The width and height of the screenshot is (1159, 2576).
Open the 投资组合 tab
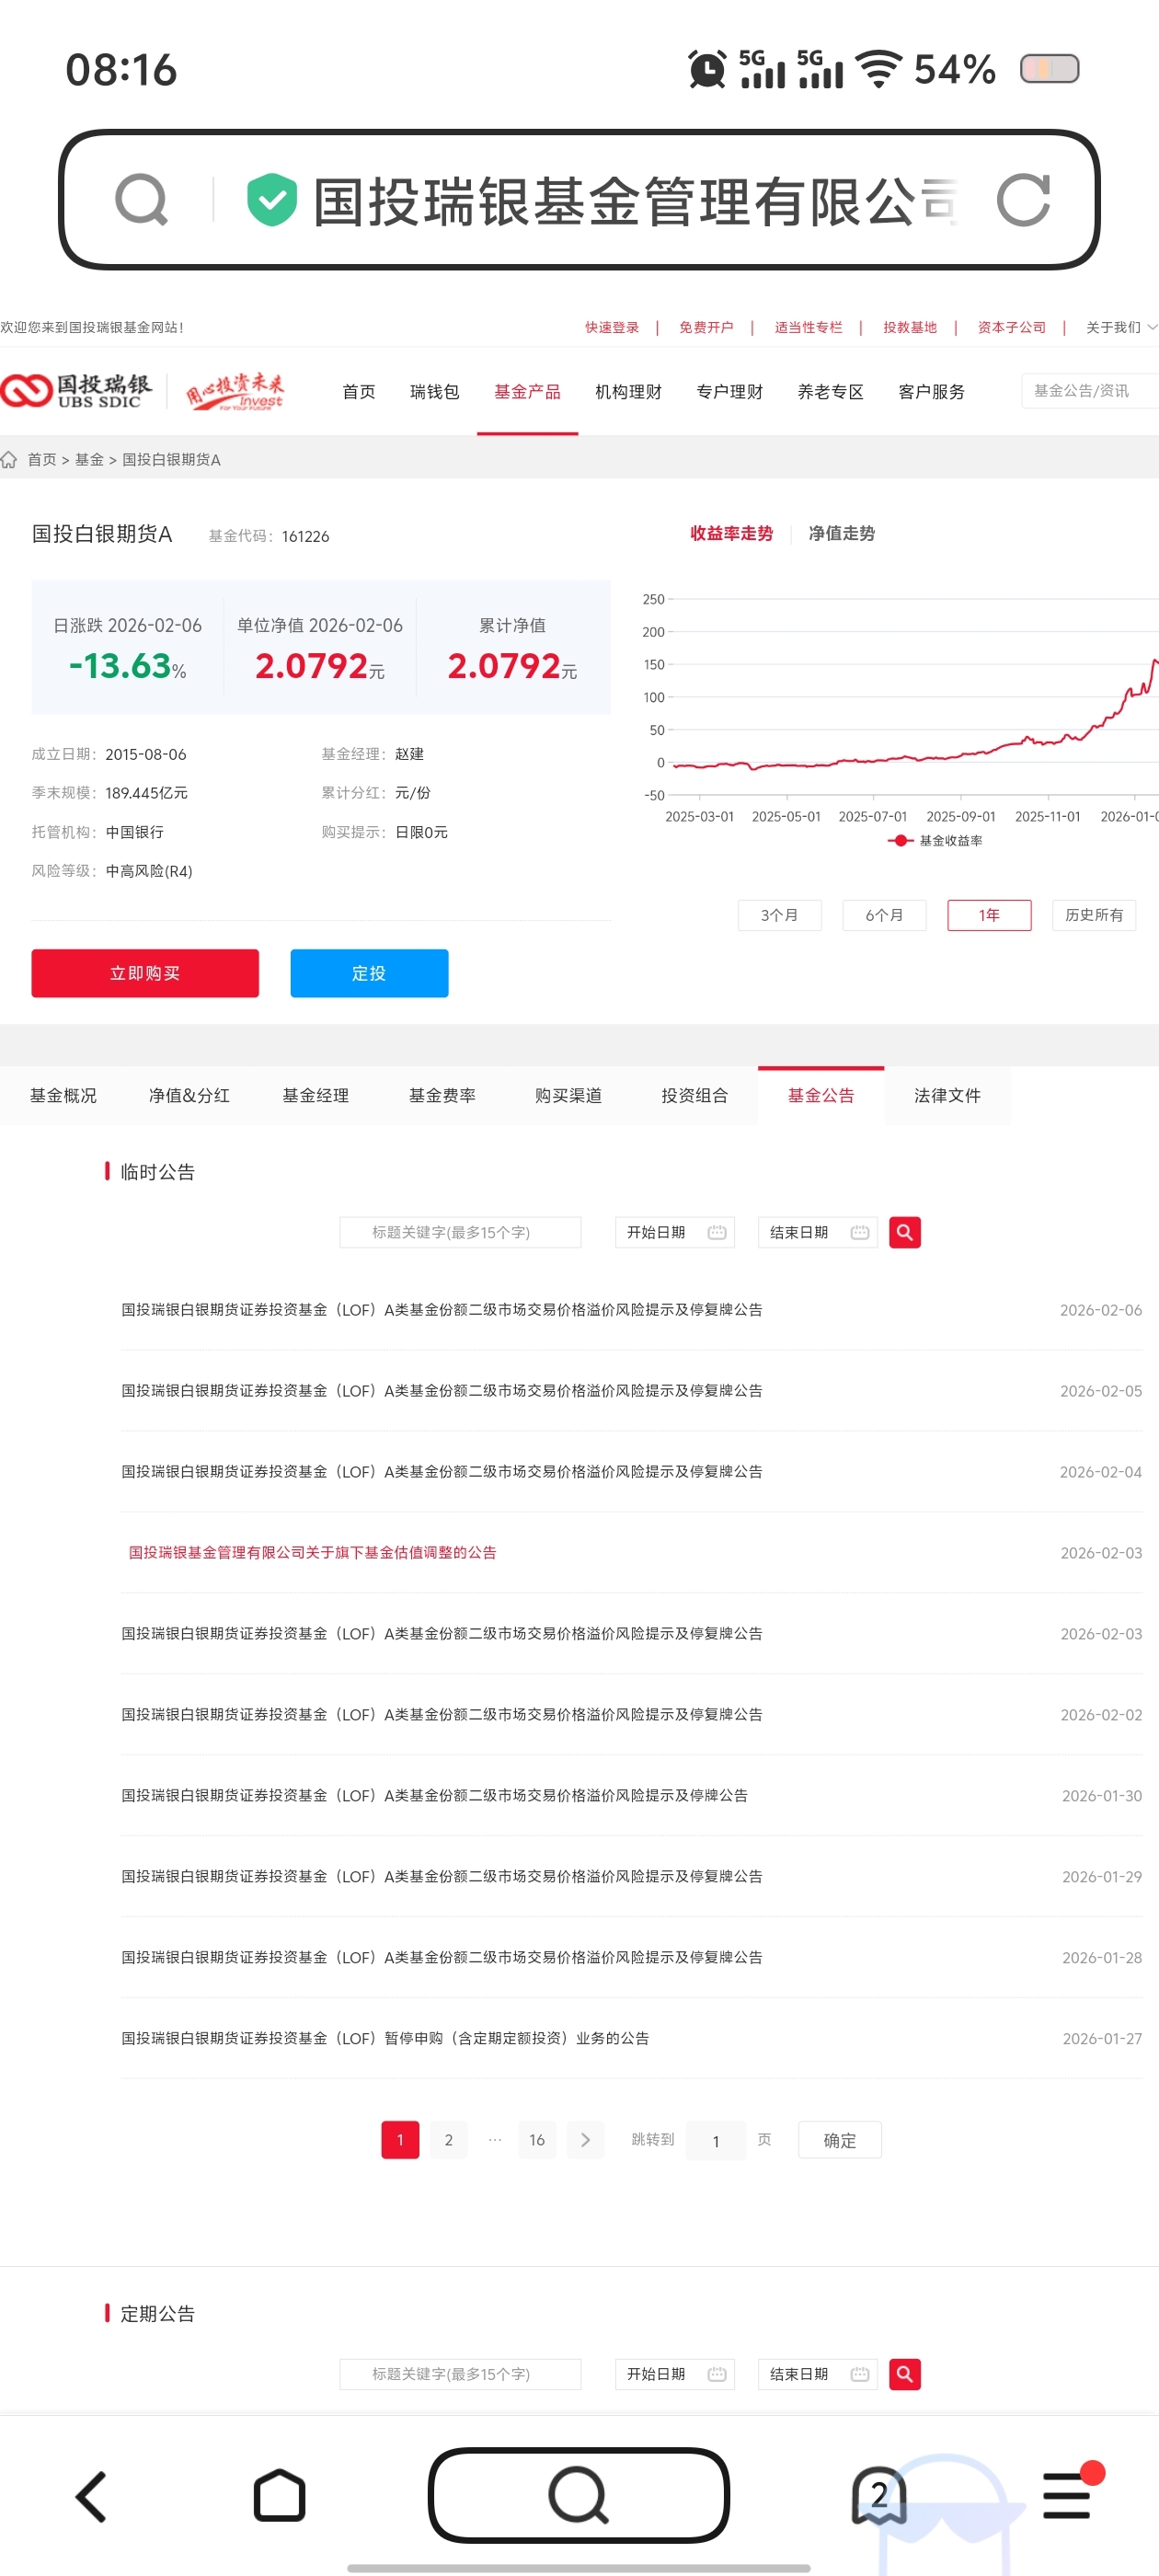tap(695, 1095)
